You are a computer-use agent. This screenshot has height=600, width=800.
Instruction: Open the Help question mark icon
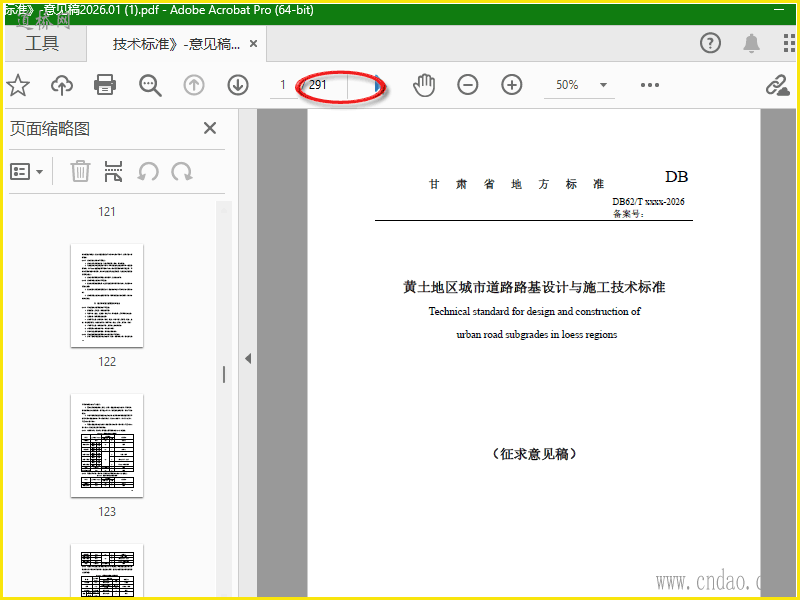tap(710, 43)
